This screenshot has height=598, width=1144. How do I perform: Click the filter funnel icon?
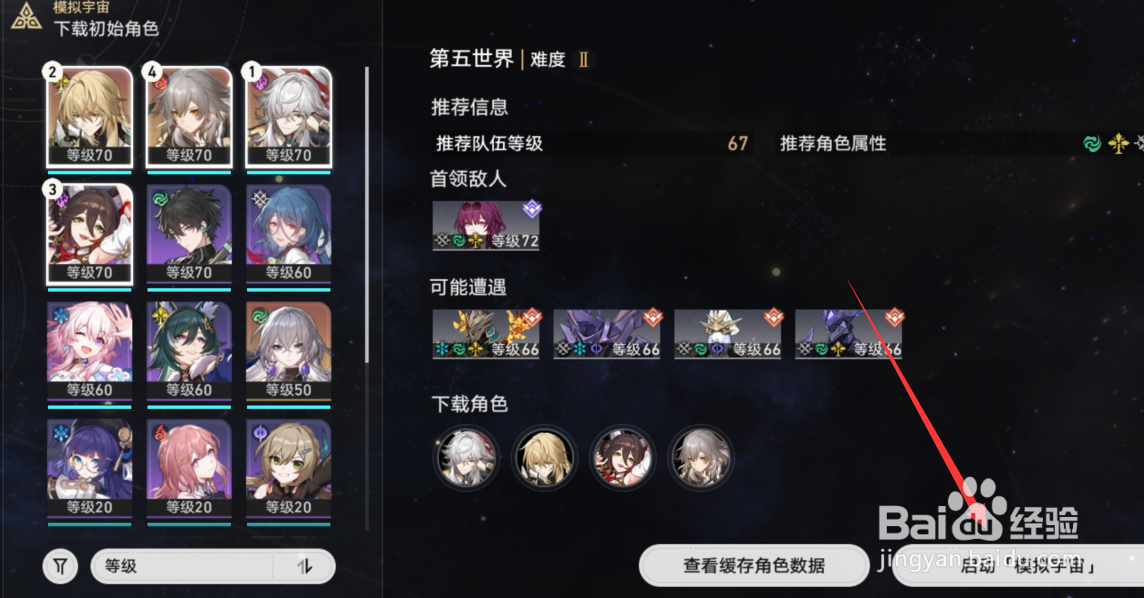pyautogui.click(x=61, y=566)
